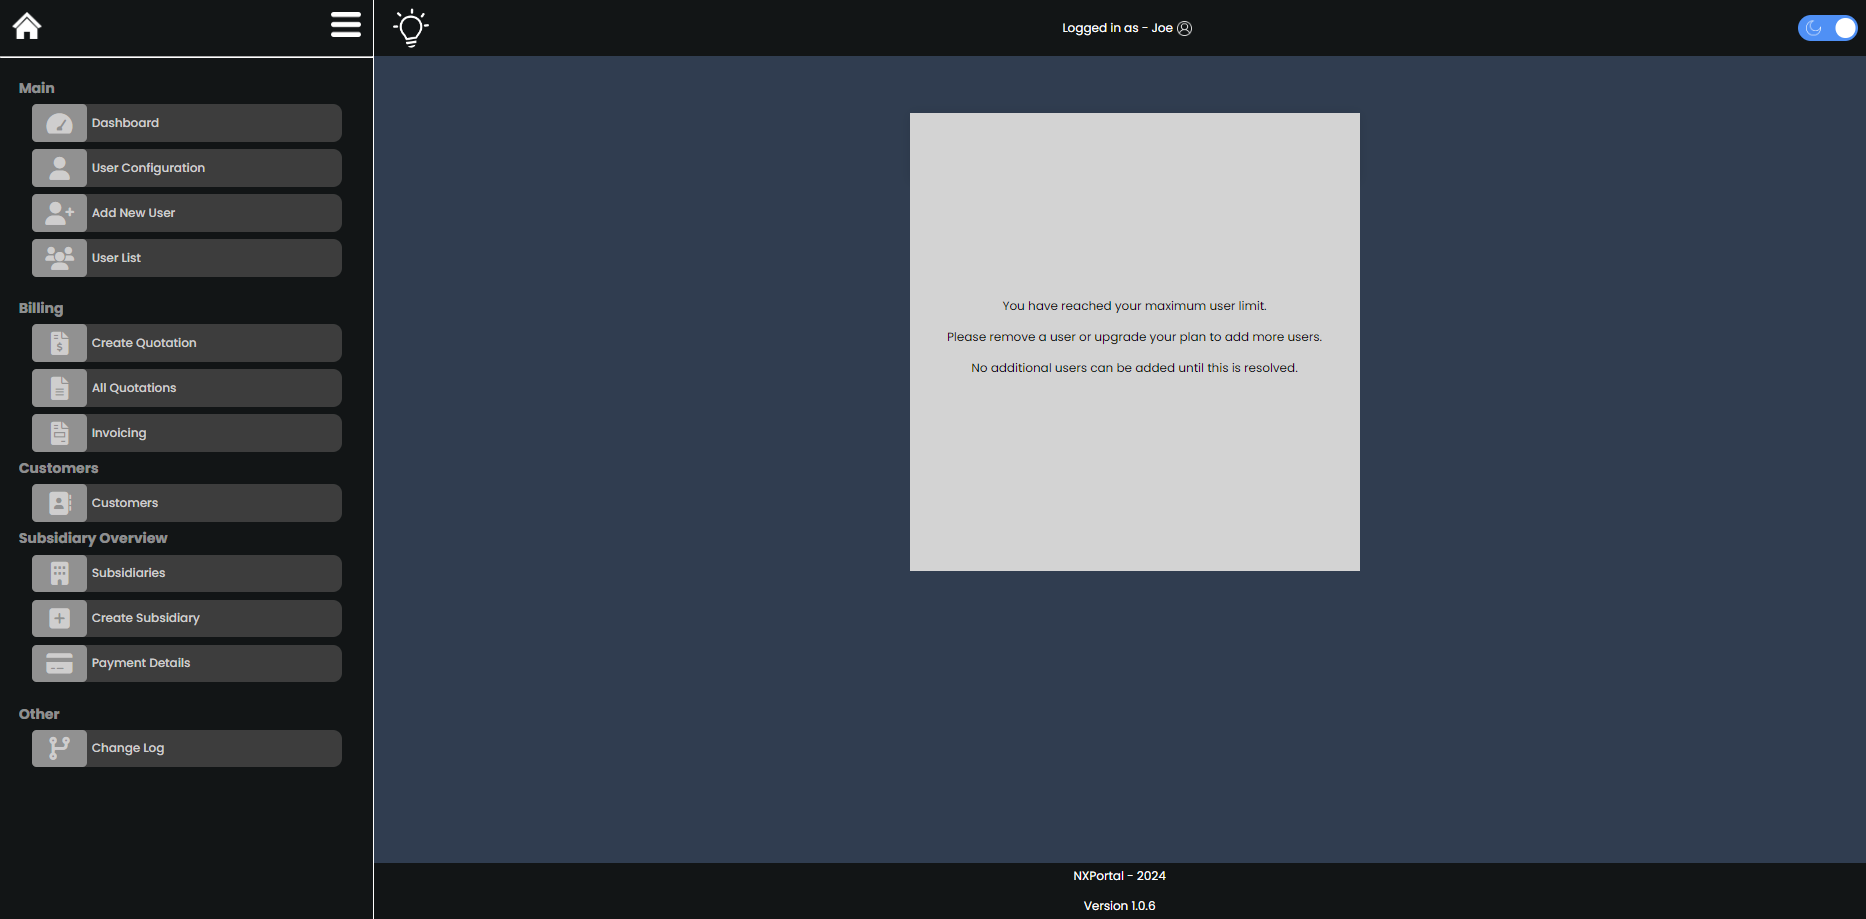Click 'Please remove a user or upgrade' message
This screenshot has height=919, width=1866.
point(1134,337)
